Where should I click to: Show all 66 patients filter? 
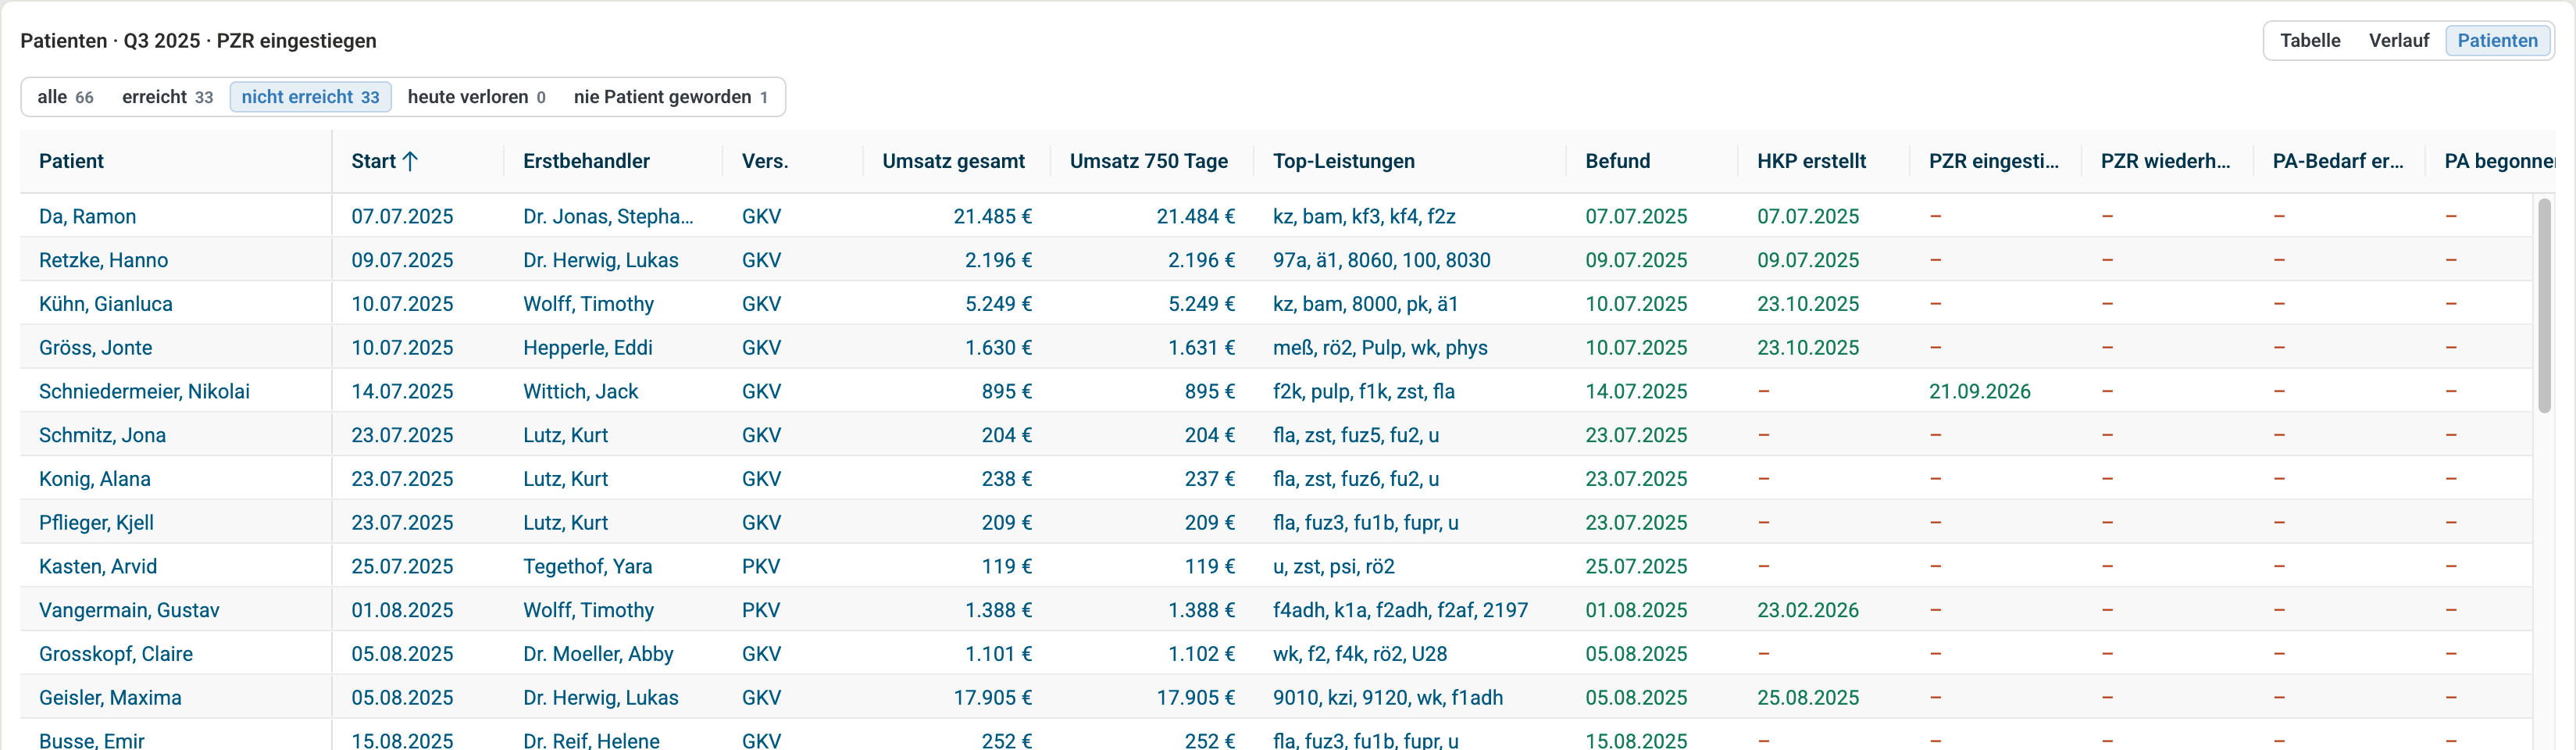click(x=65, y=97)
